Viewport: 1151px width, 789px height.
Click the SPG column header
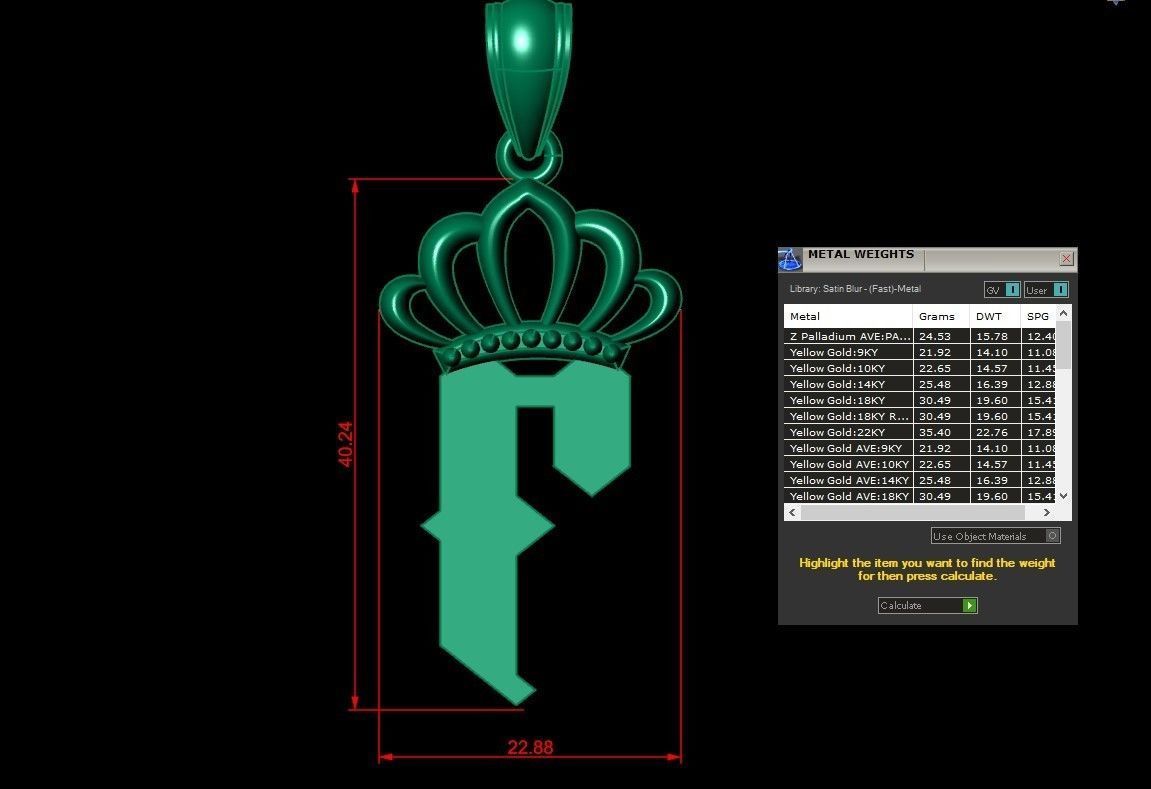(1038, 316)
